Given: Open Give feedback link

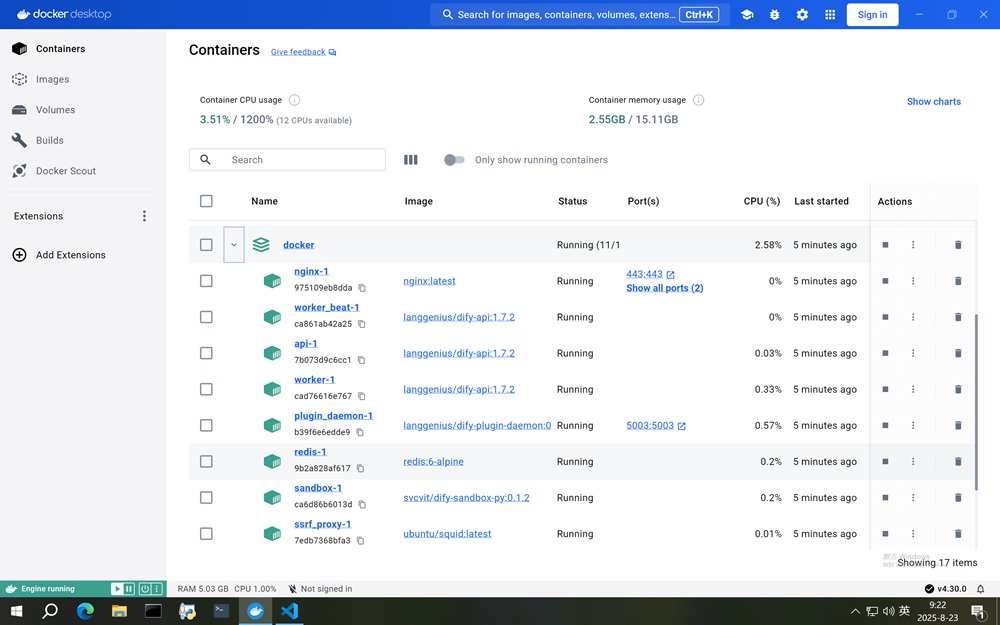Looking at the screenshot, I should click(x=303, y=52).
